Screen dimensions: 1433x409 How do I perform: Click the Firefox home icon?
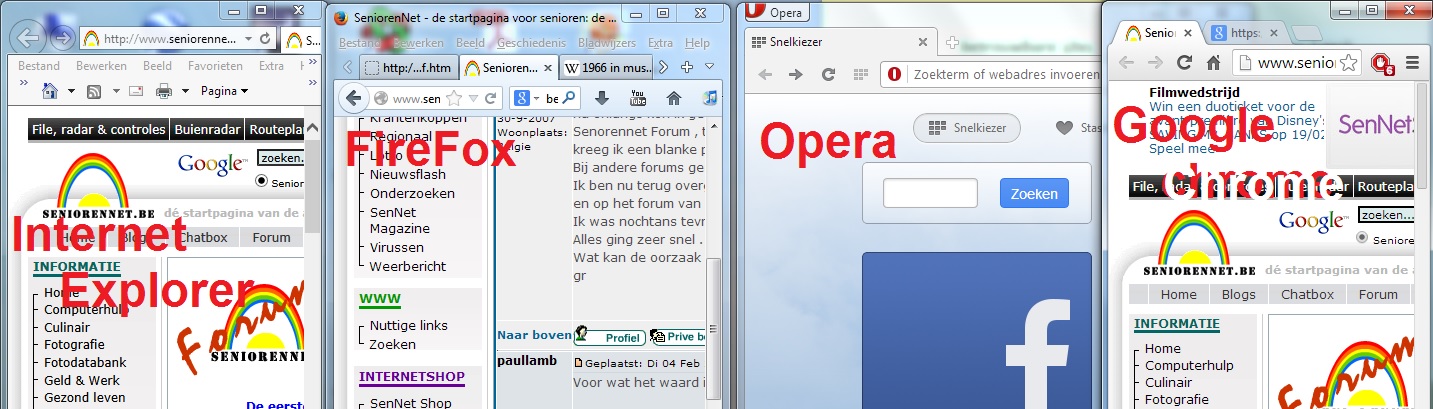(673, 98)
